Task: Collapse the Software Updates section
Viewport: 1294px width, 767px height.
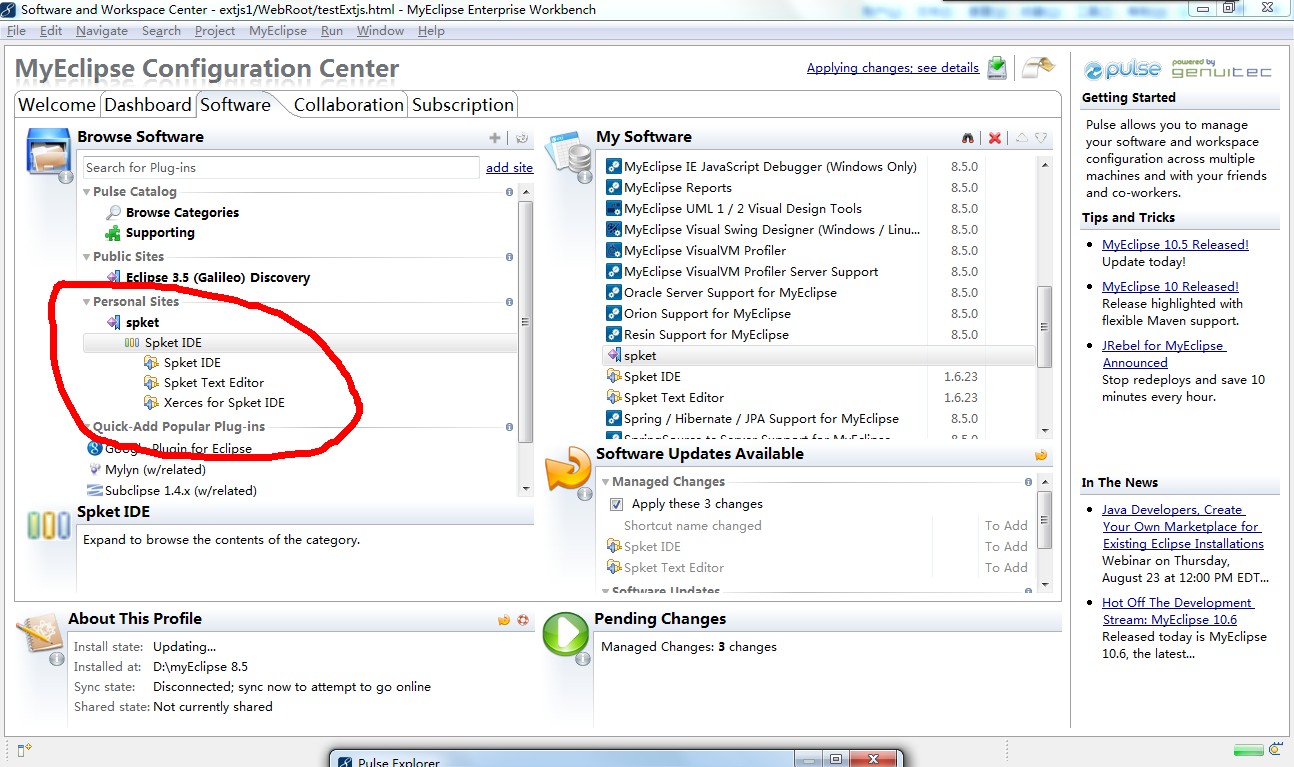Action: [x=606, y=591]
